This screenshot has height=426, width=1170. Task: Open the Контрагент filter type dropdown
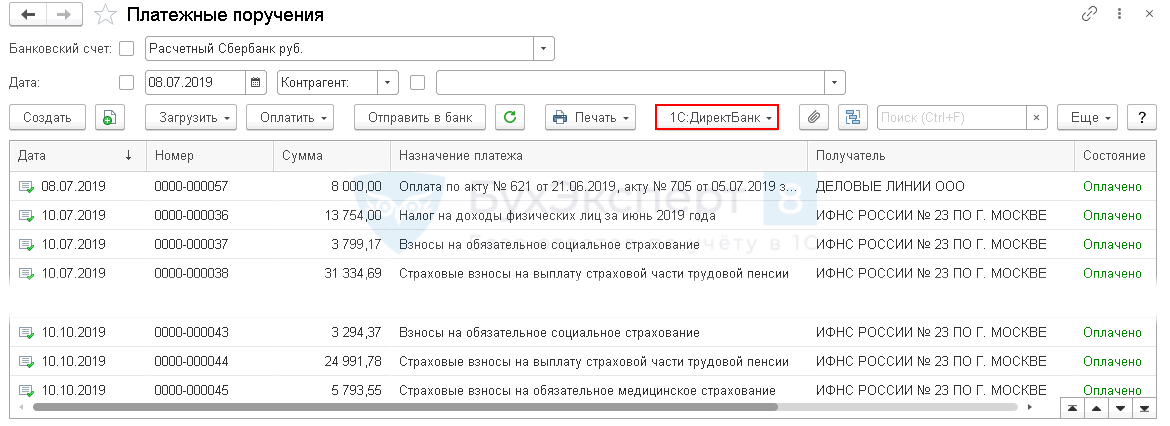pyautogui.click(x=387, y=82)
